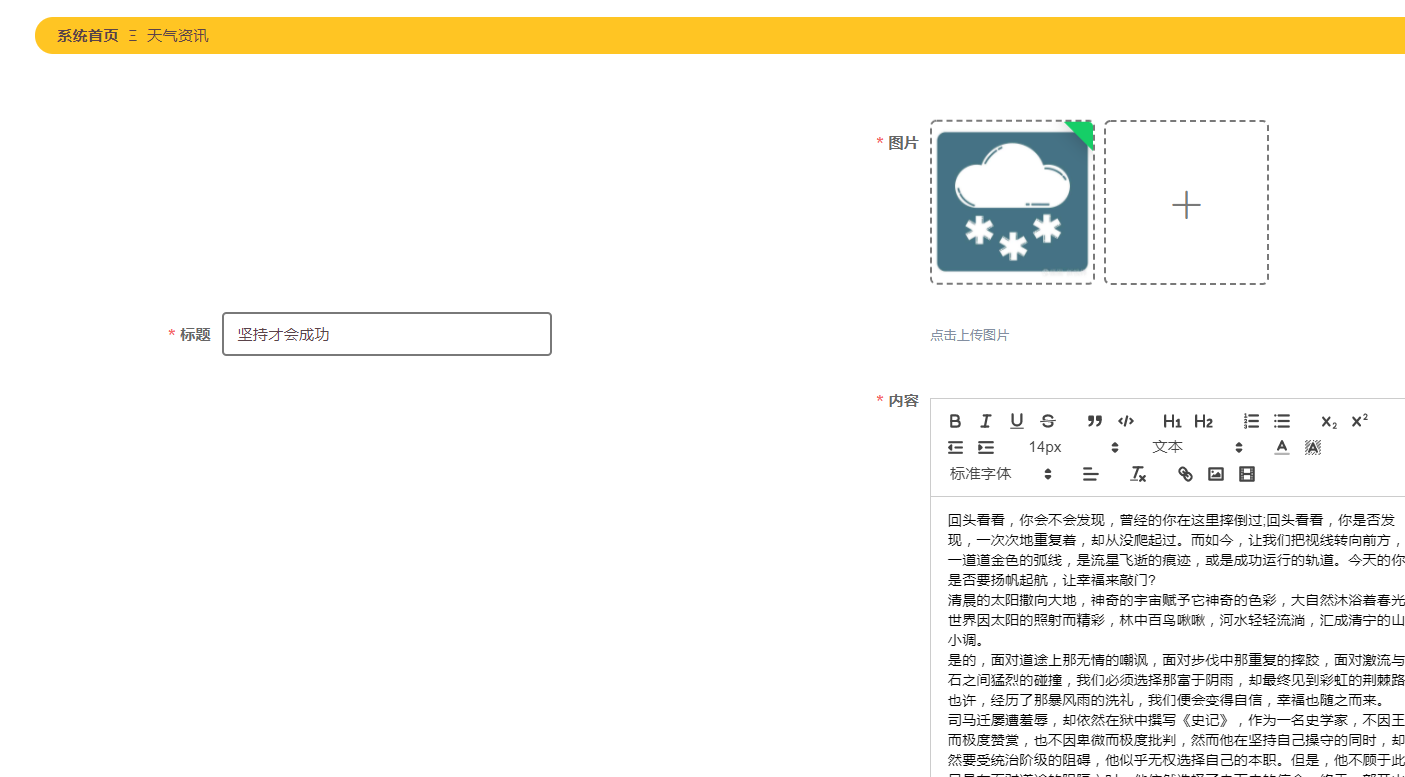This screenshot has width=1405, height=777.
Task: Clear text formatting
Action: pos(1138,474)
